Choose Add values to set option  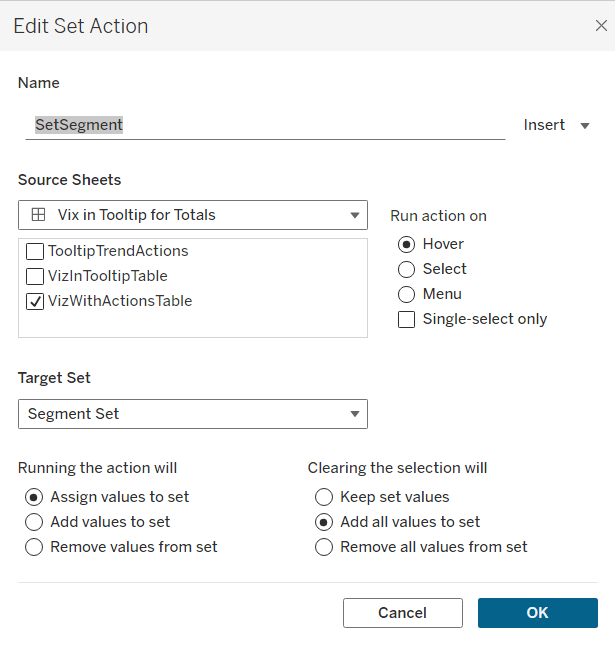click(34, 522)
